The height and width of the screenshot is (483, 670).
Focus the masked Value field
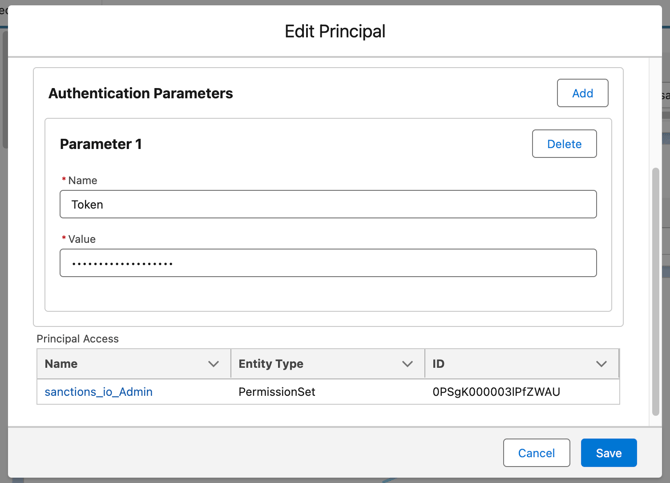coord(328,263)
